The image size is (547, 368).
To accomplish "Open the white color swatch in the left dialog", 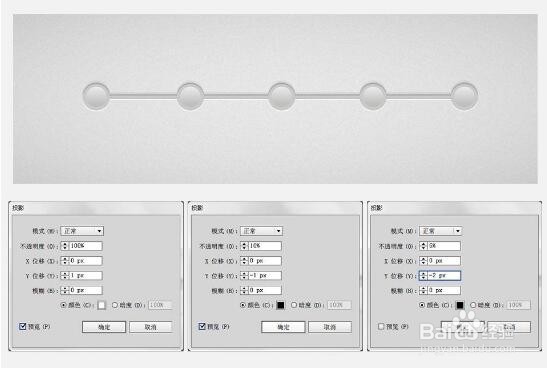I will pos(102,305).
